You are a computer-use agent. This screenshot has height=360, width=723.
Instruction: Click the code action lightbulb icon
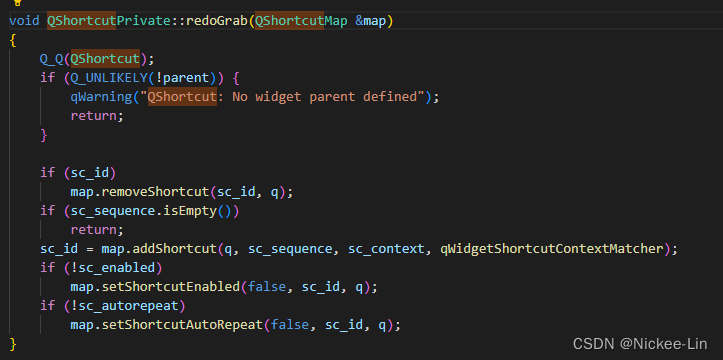pyautogui.click(x=17, y=2)
